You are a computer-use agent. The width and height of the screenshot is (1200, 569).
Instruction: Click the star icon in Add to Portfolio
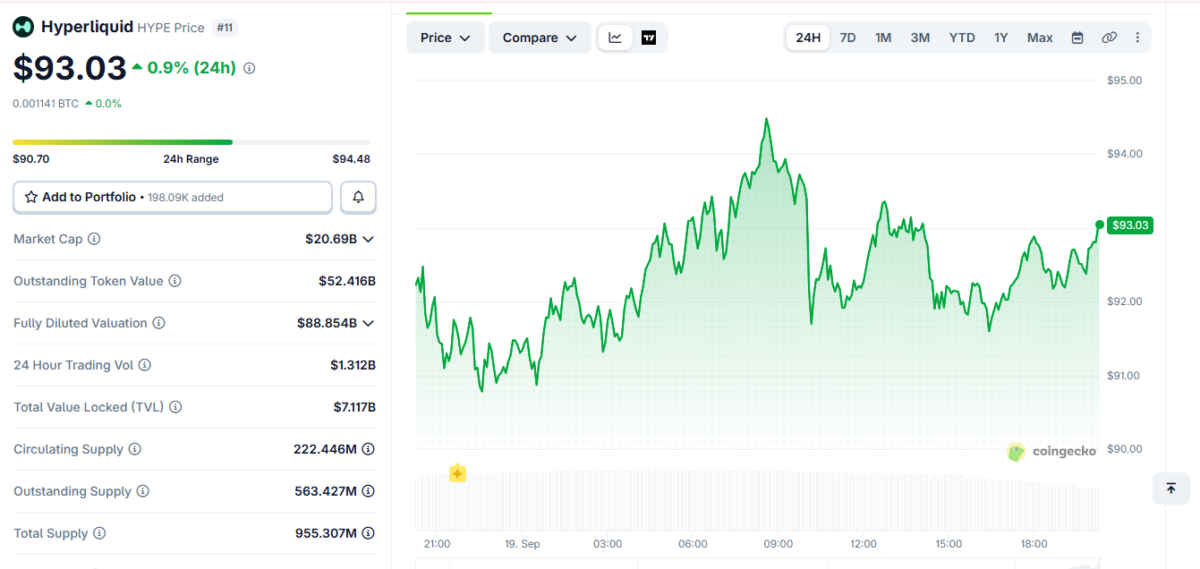tap(31, 197)
